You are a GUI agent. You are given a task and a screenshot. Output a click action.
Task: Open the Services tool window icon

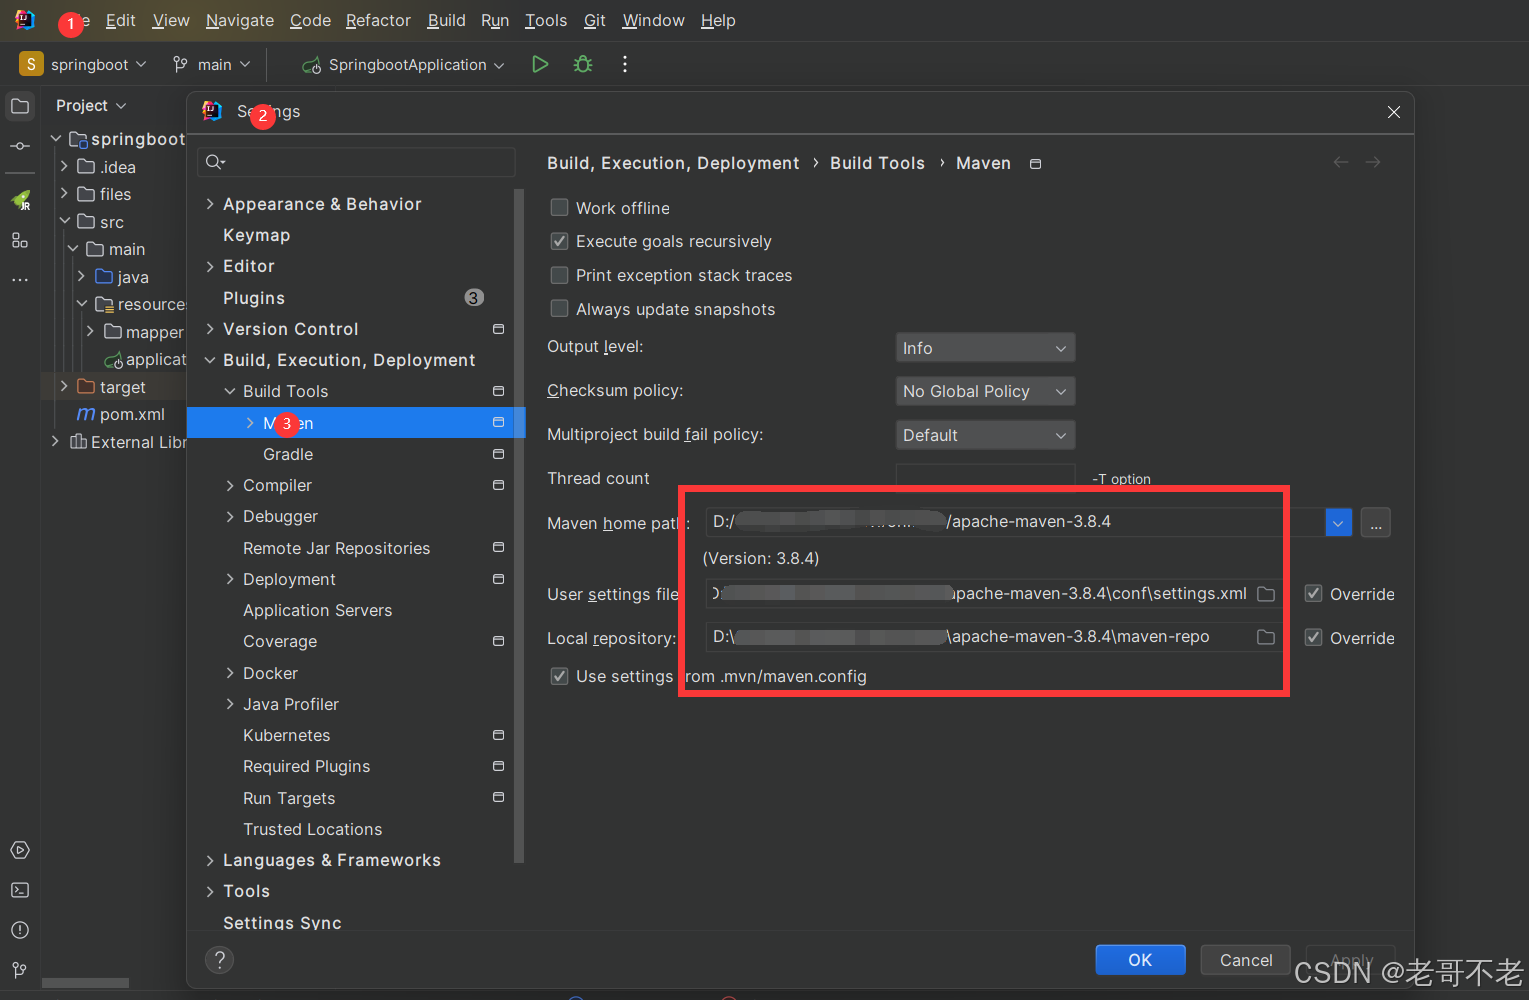(20, 850)
